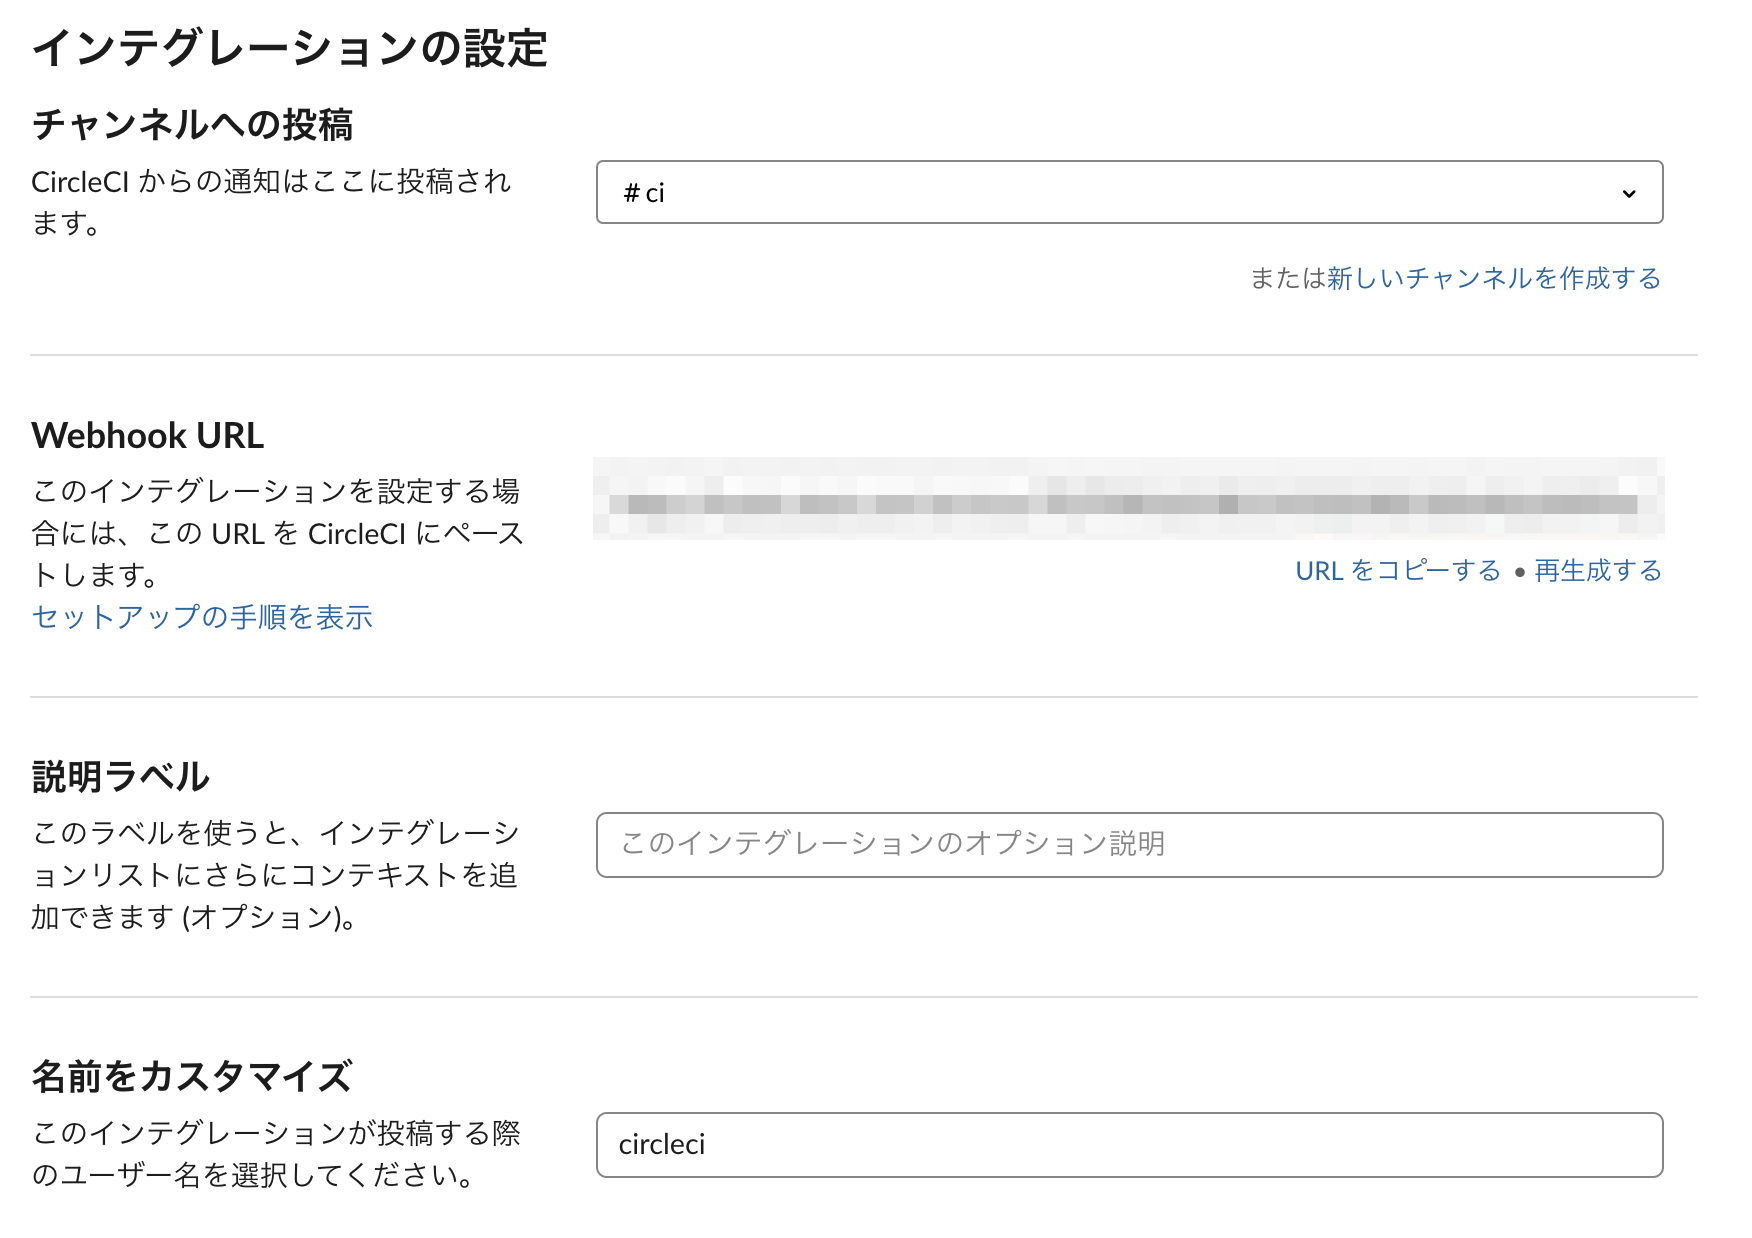
Task: Click the chevron arrow in channel selector
Action: click(1629, 193)
